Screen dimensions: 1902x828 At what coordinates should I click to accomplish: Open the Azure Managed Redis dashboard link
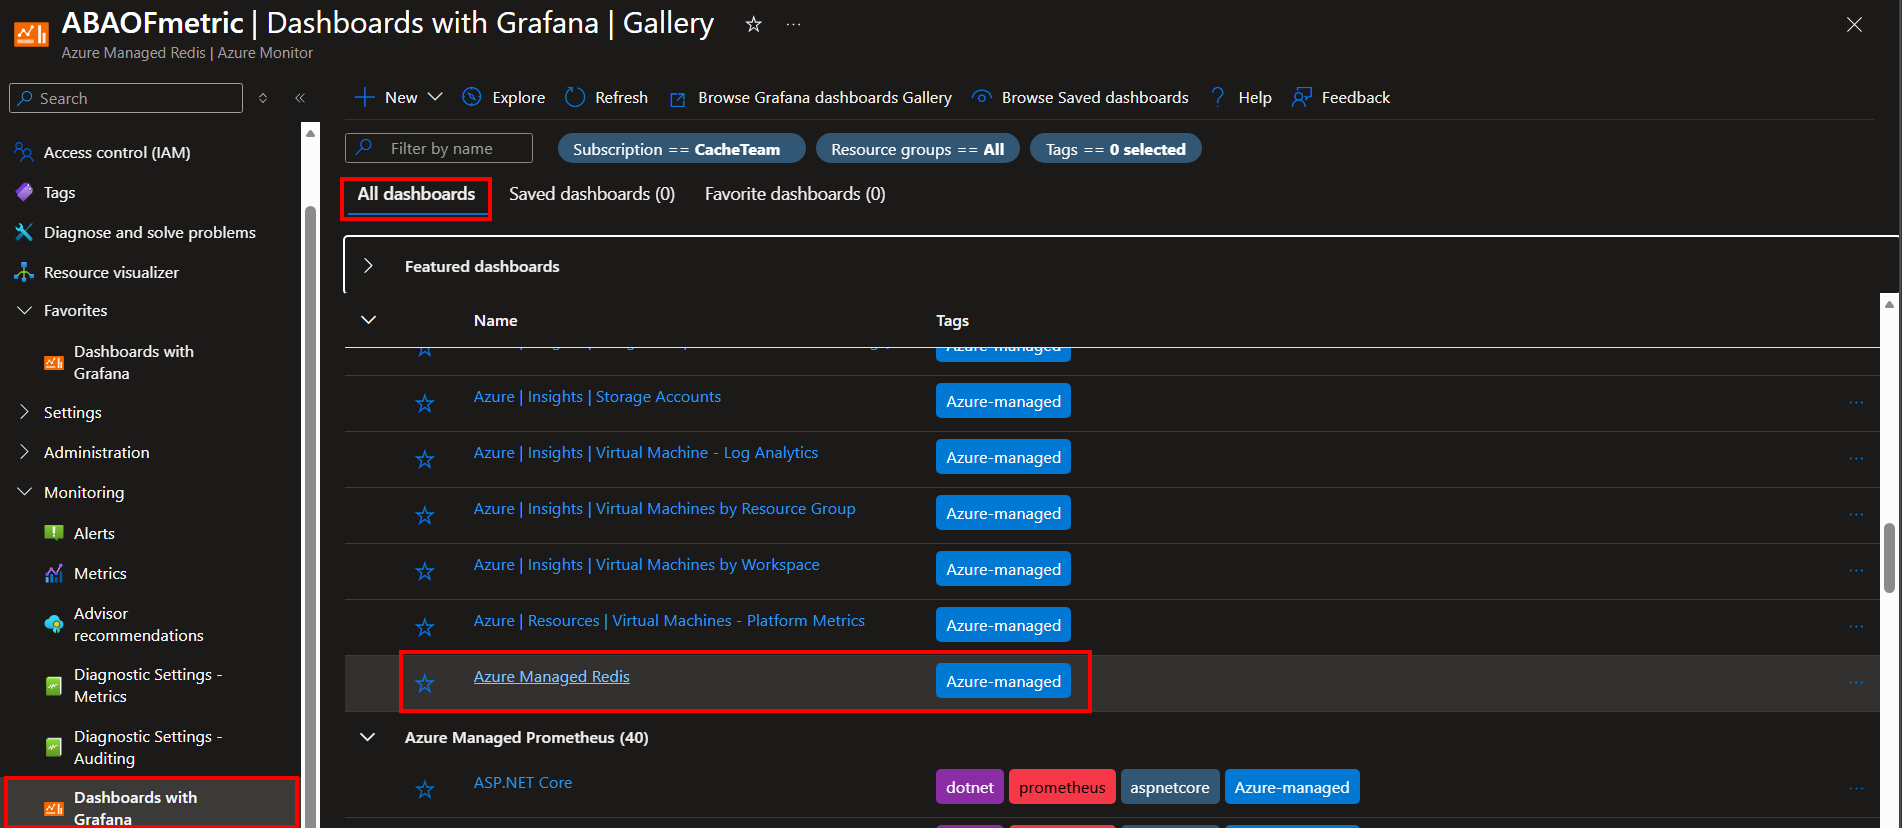(x=552, y=677)
